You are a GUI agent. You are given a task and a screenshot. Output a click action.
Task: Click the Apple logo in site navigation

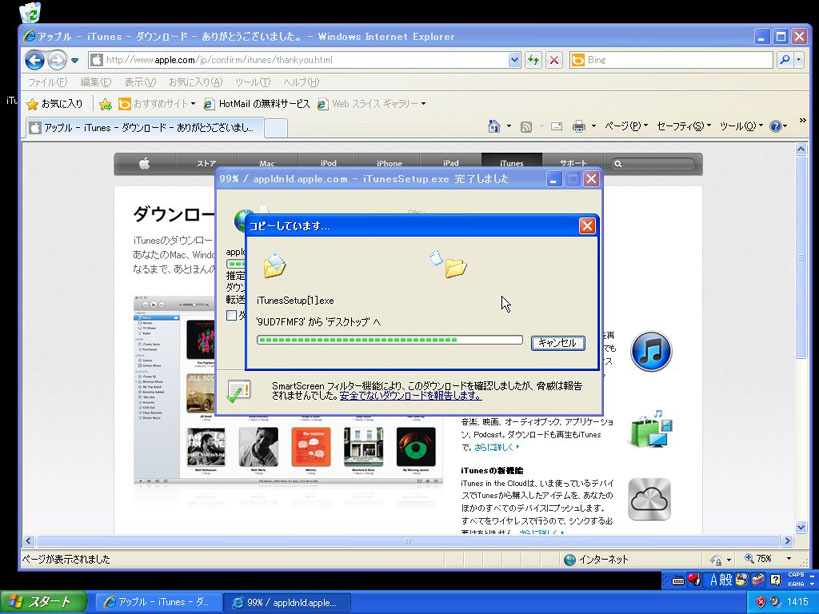(x=145, y=164)
